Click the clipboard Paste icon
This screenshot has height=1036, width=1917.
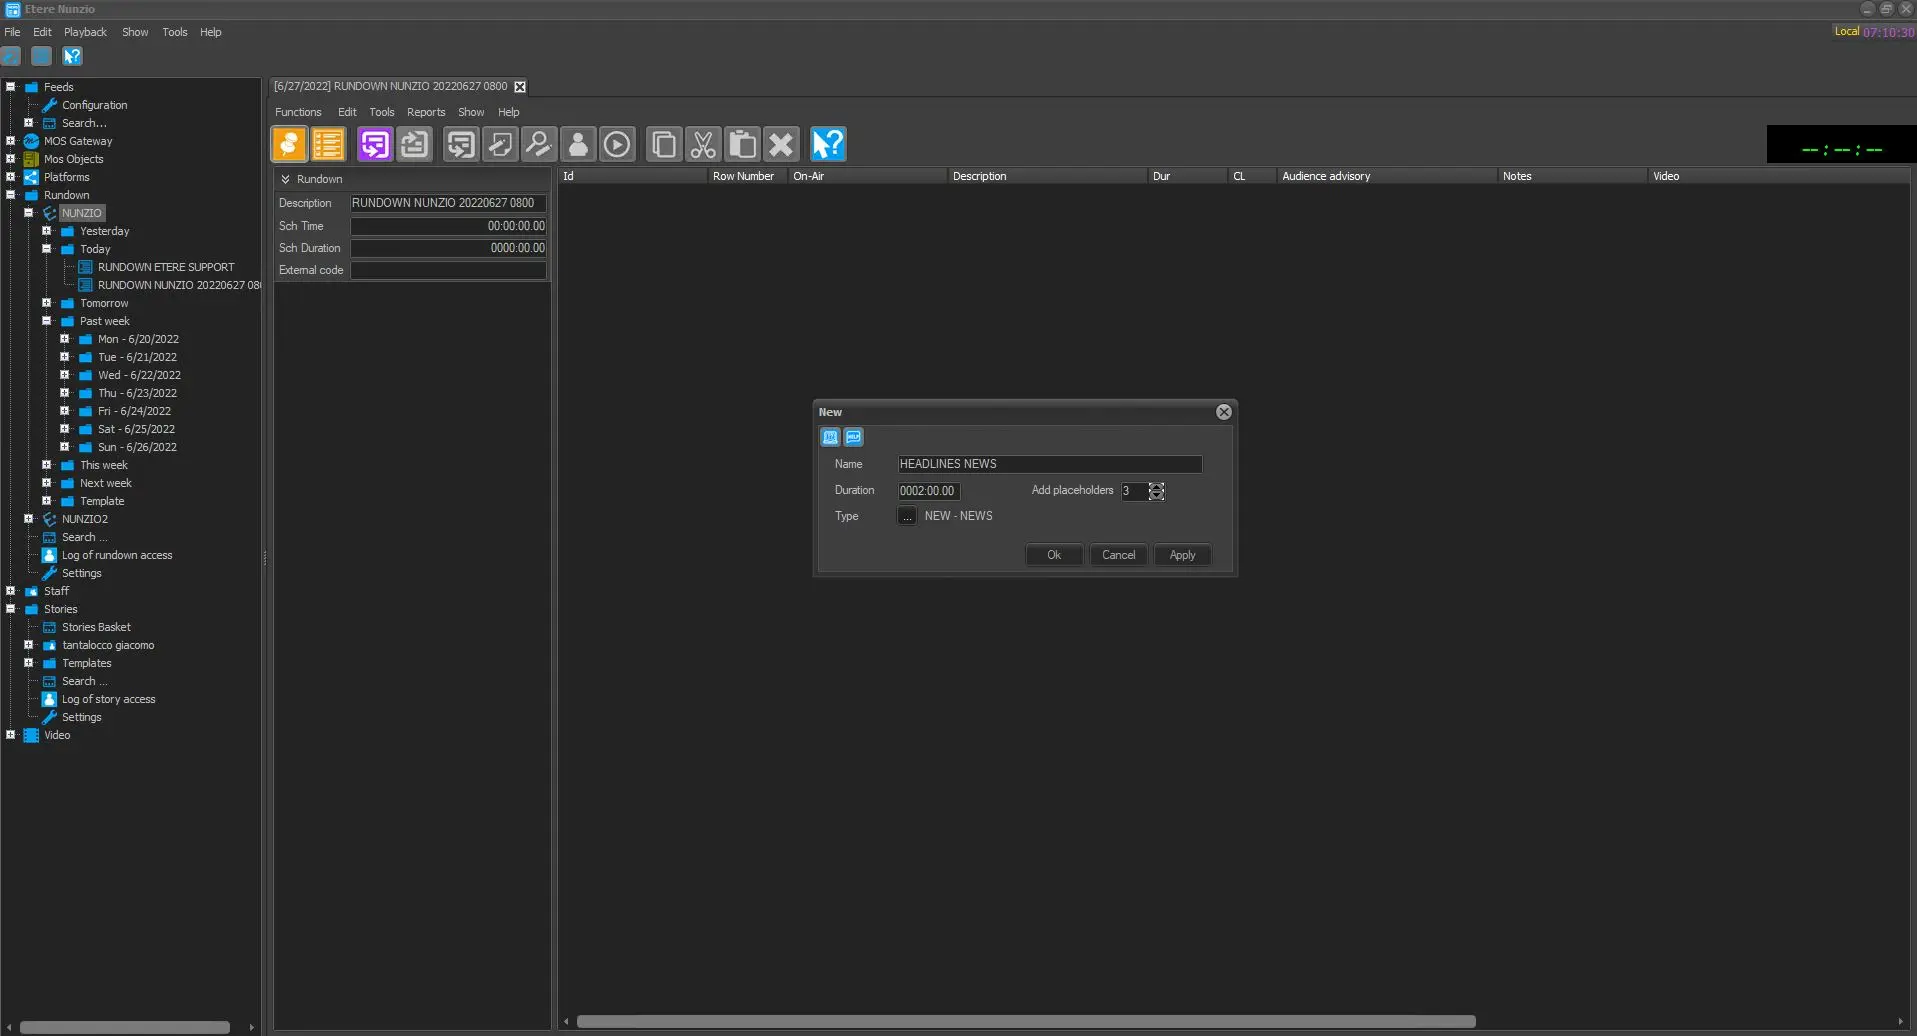pyautogui.click(x=742, y=145)
